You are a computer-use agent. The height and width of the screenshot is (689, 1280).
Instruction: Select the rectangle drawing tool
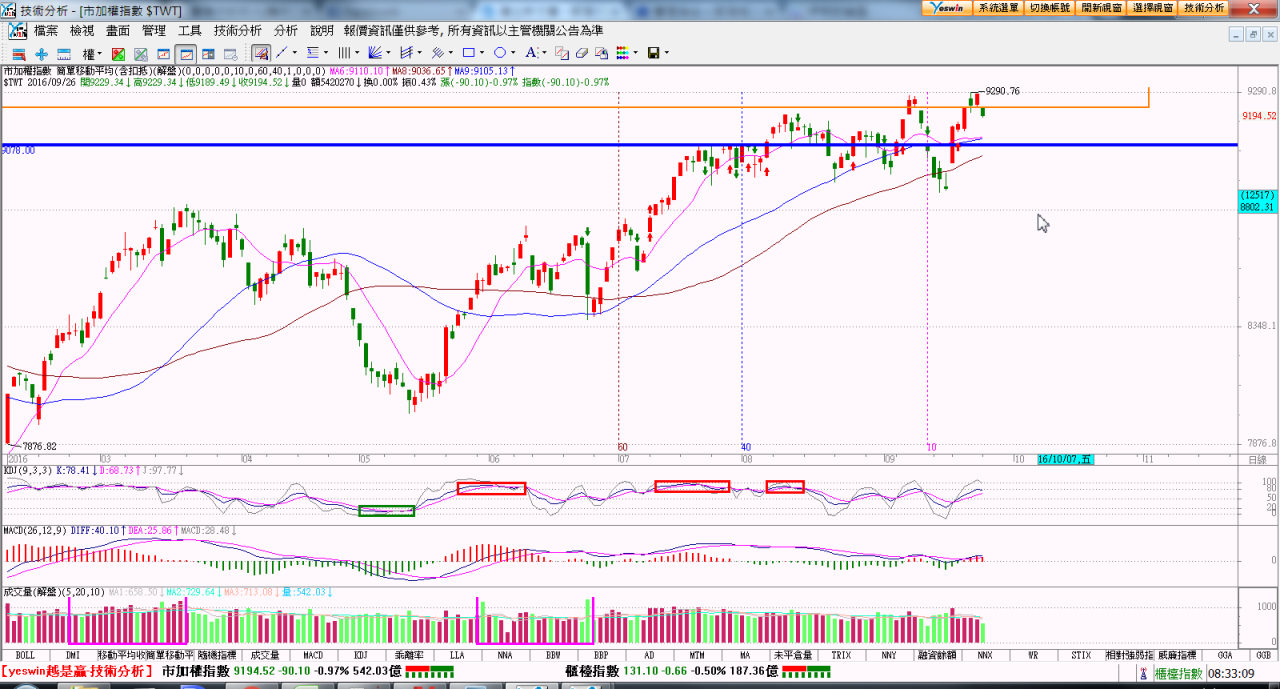coord(467,53)
